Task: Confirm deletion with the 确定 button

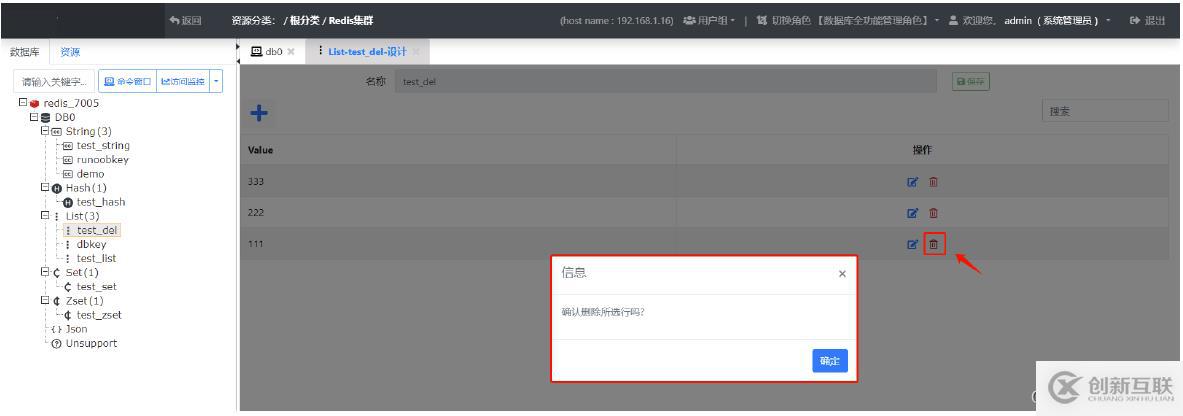Action: pyautogui.click(x=830, y=361)
